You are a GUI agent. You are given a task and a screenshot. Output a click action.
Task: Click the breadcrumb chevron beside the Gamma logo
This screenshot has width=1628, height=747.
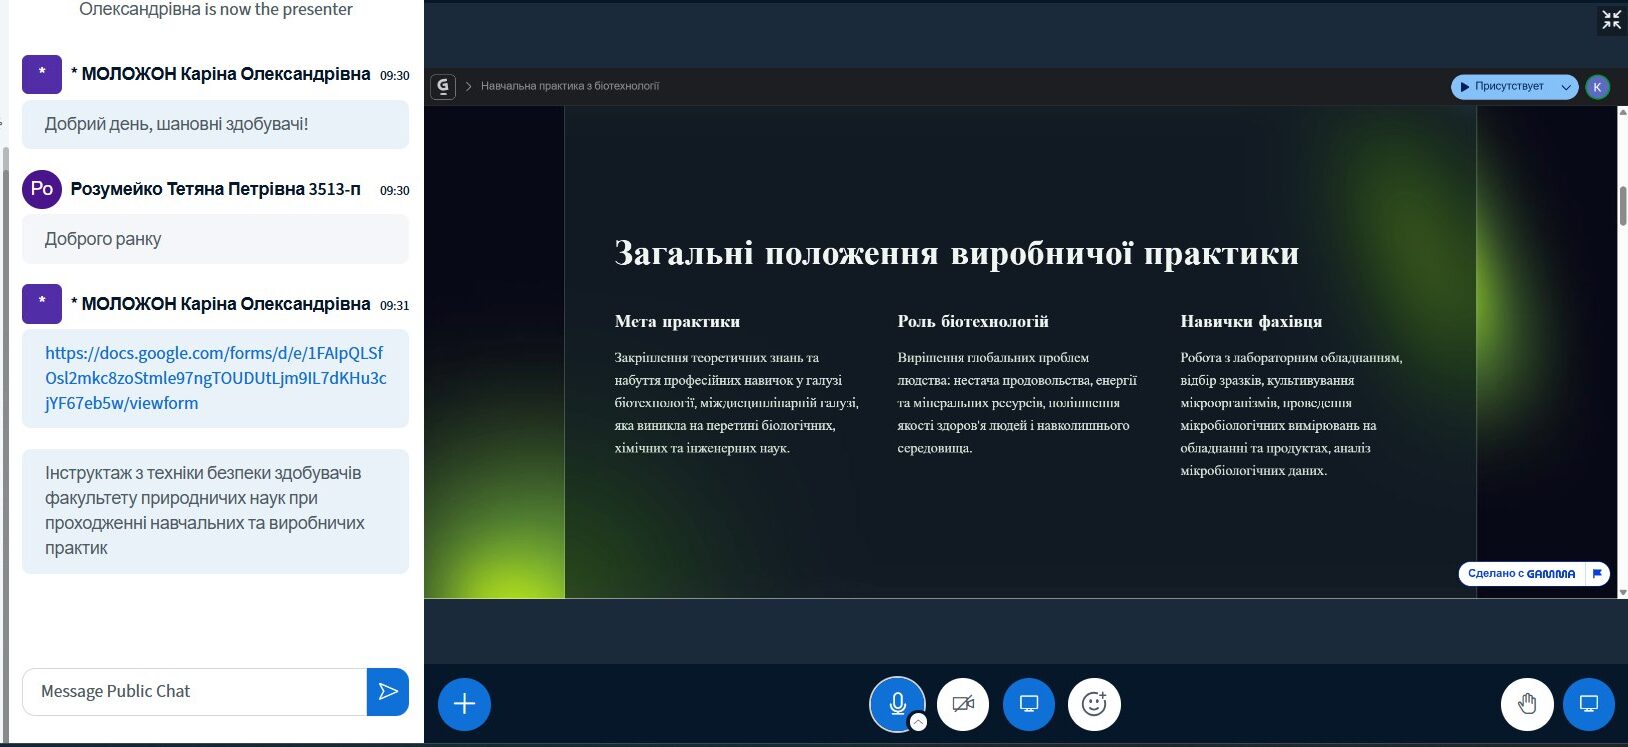(x=468, y=87)
